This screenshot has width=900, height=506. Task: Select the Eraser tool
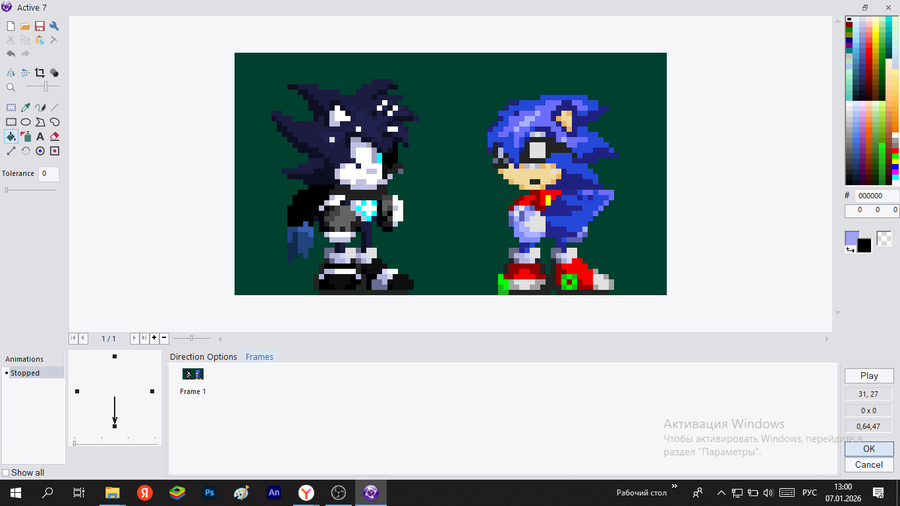click(55, 137)
